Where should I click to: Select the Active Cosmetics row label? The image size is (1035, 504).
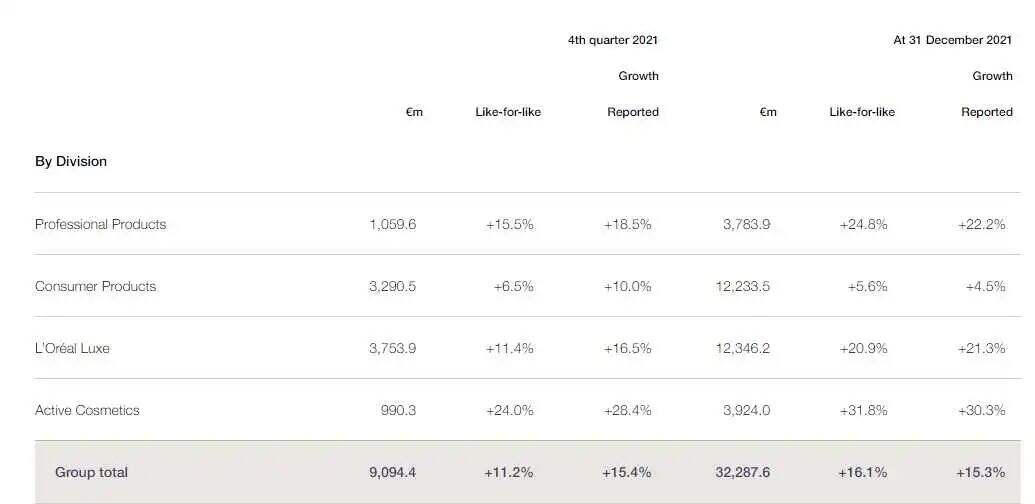(x=87, y=410)
